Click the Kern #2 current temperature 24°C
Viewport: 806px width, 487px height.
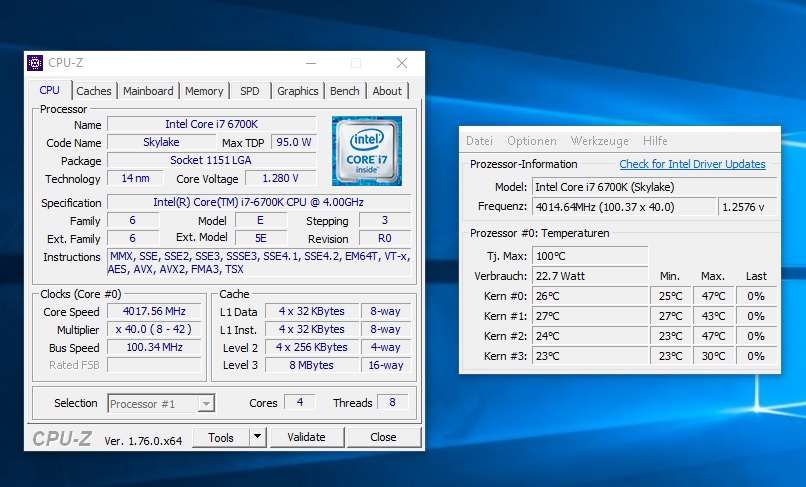click(x=590, y=336)
